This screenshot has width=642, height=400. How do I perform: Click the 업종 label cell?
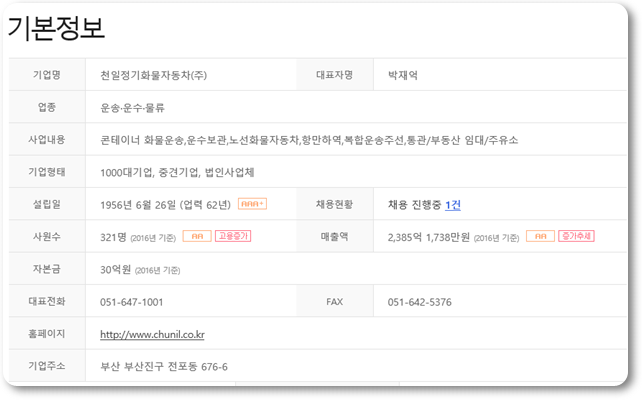[47, 107]
